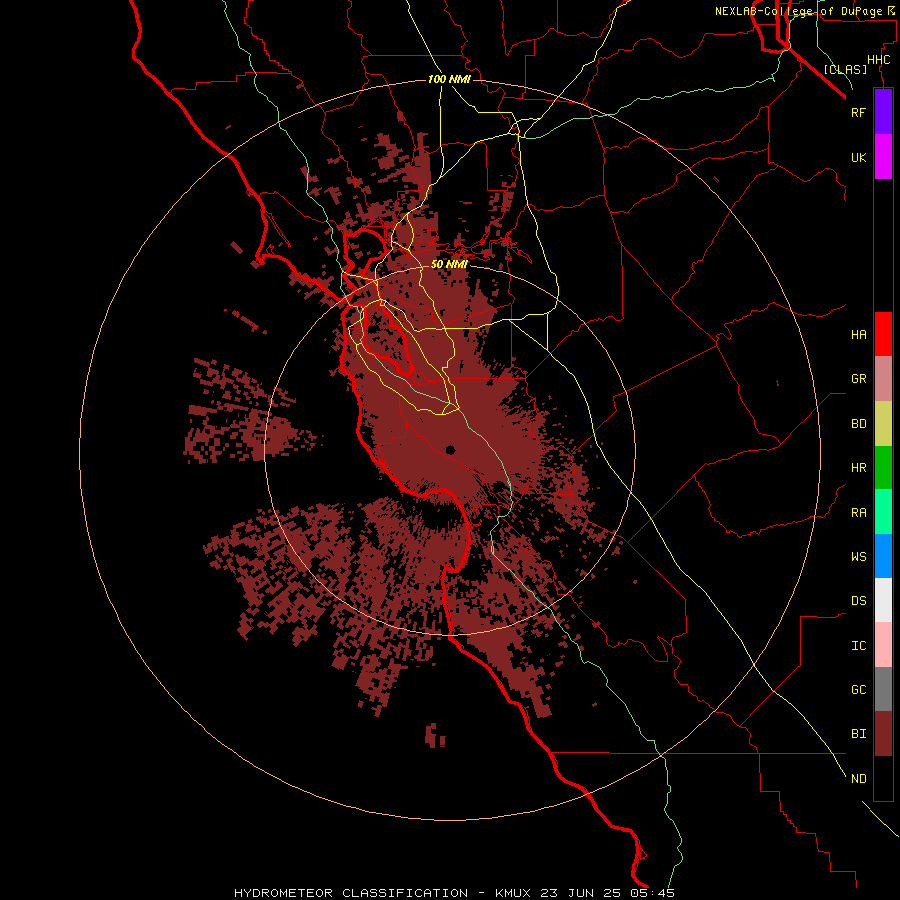
Task: Click the WS legend label
Action: pyautogui.click(x=858, y=556)
